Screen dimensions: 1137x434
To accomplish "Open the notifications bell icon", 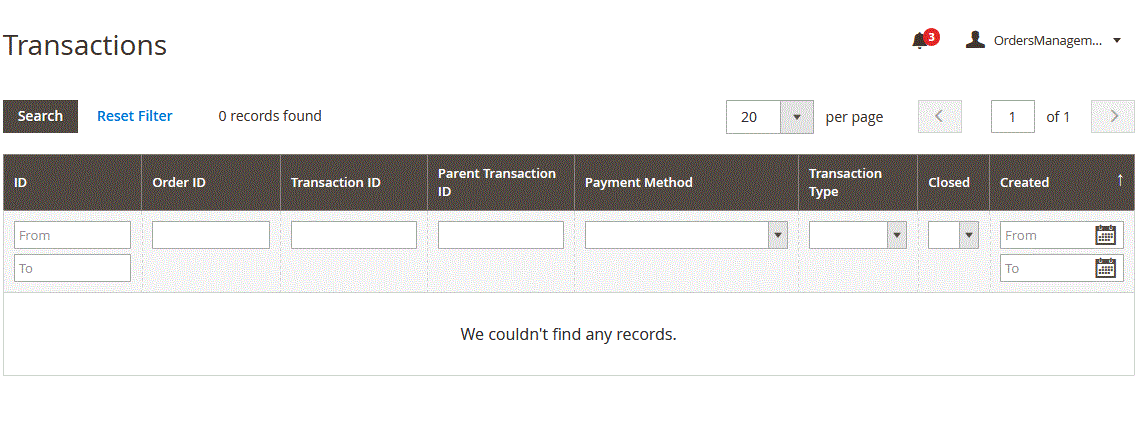I will pos(919,41).
